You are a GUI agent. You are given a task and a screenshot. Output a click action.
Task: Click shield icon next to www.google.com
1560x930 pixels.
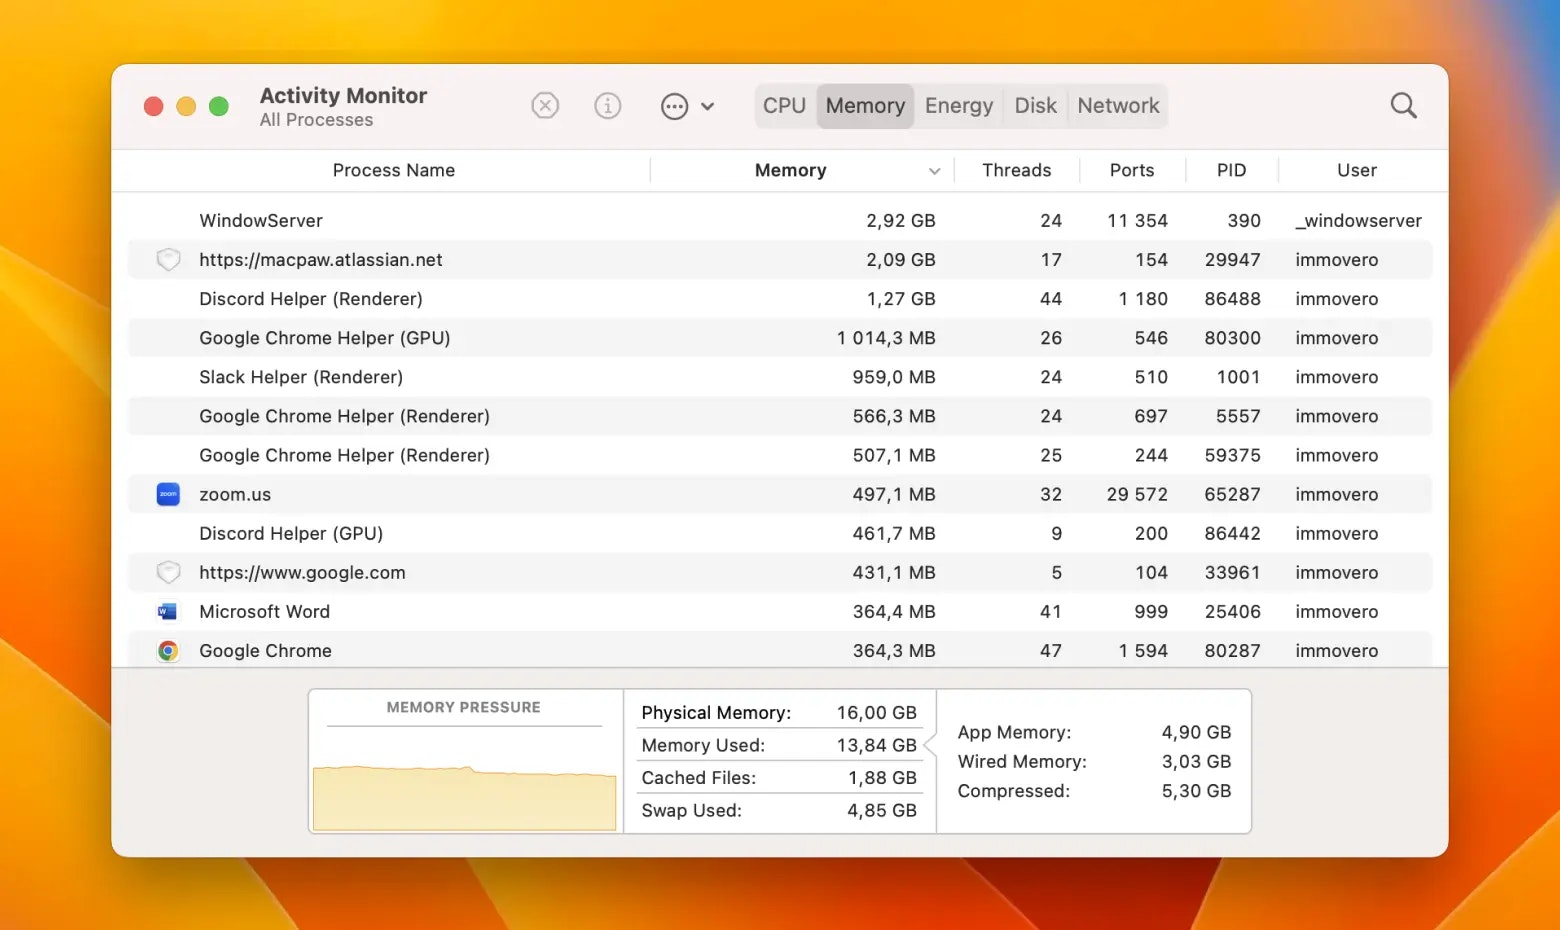click(168, 573)
